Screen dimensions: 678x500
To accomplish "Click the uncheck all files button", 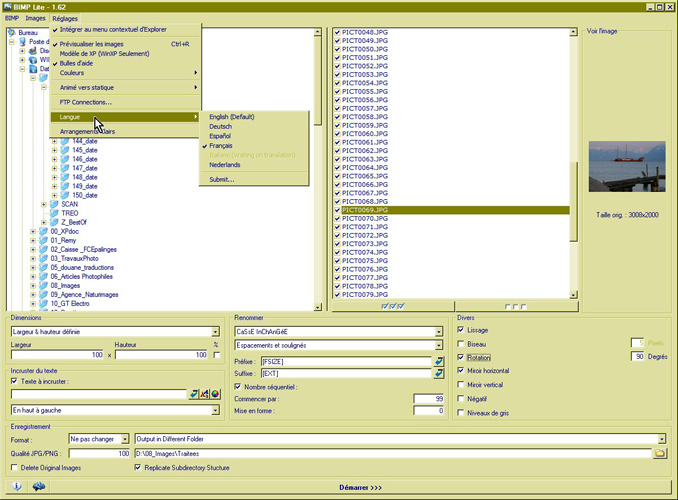I will click(x=518, y=305).
